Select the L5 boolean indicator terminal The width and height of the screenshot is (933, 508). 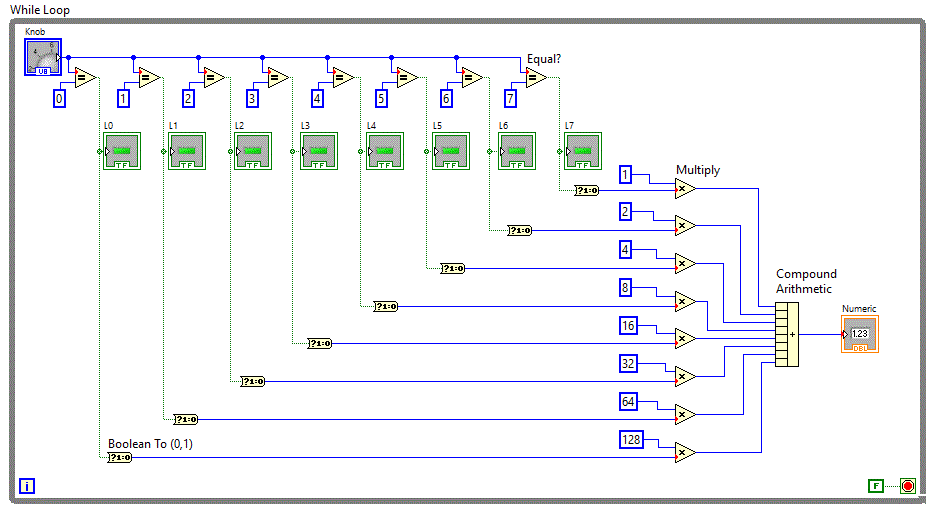tap(450, 151)
